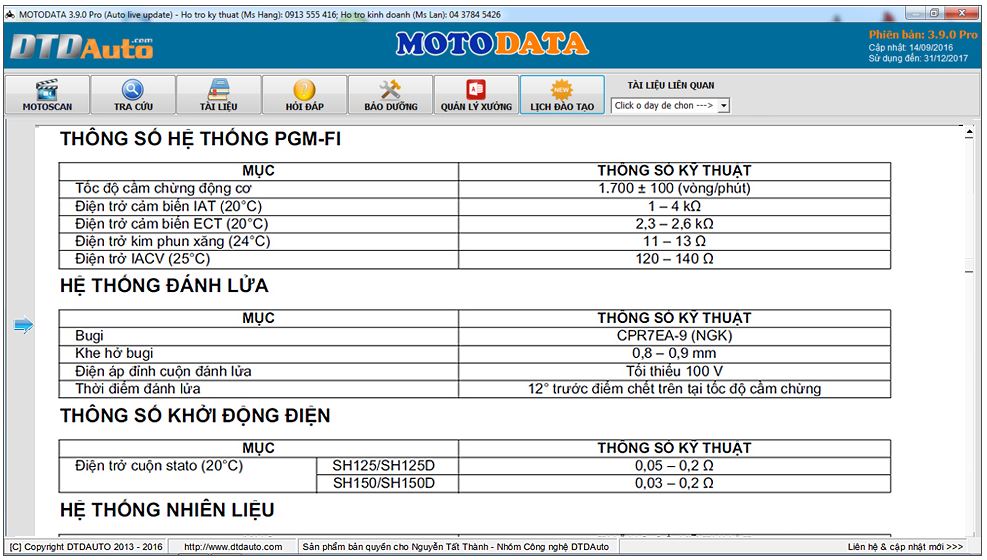This screenshot has height=560, width=987.
Task: Click value '11 – 13 Ω'
Action: coord(674,241)
